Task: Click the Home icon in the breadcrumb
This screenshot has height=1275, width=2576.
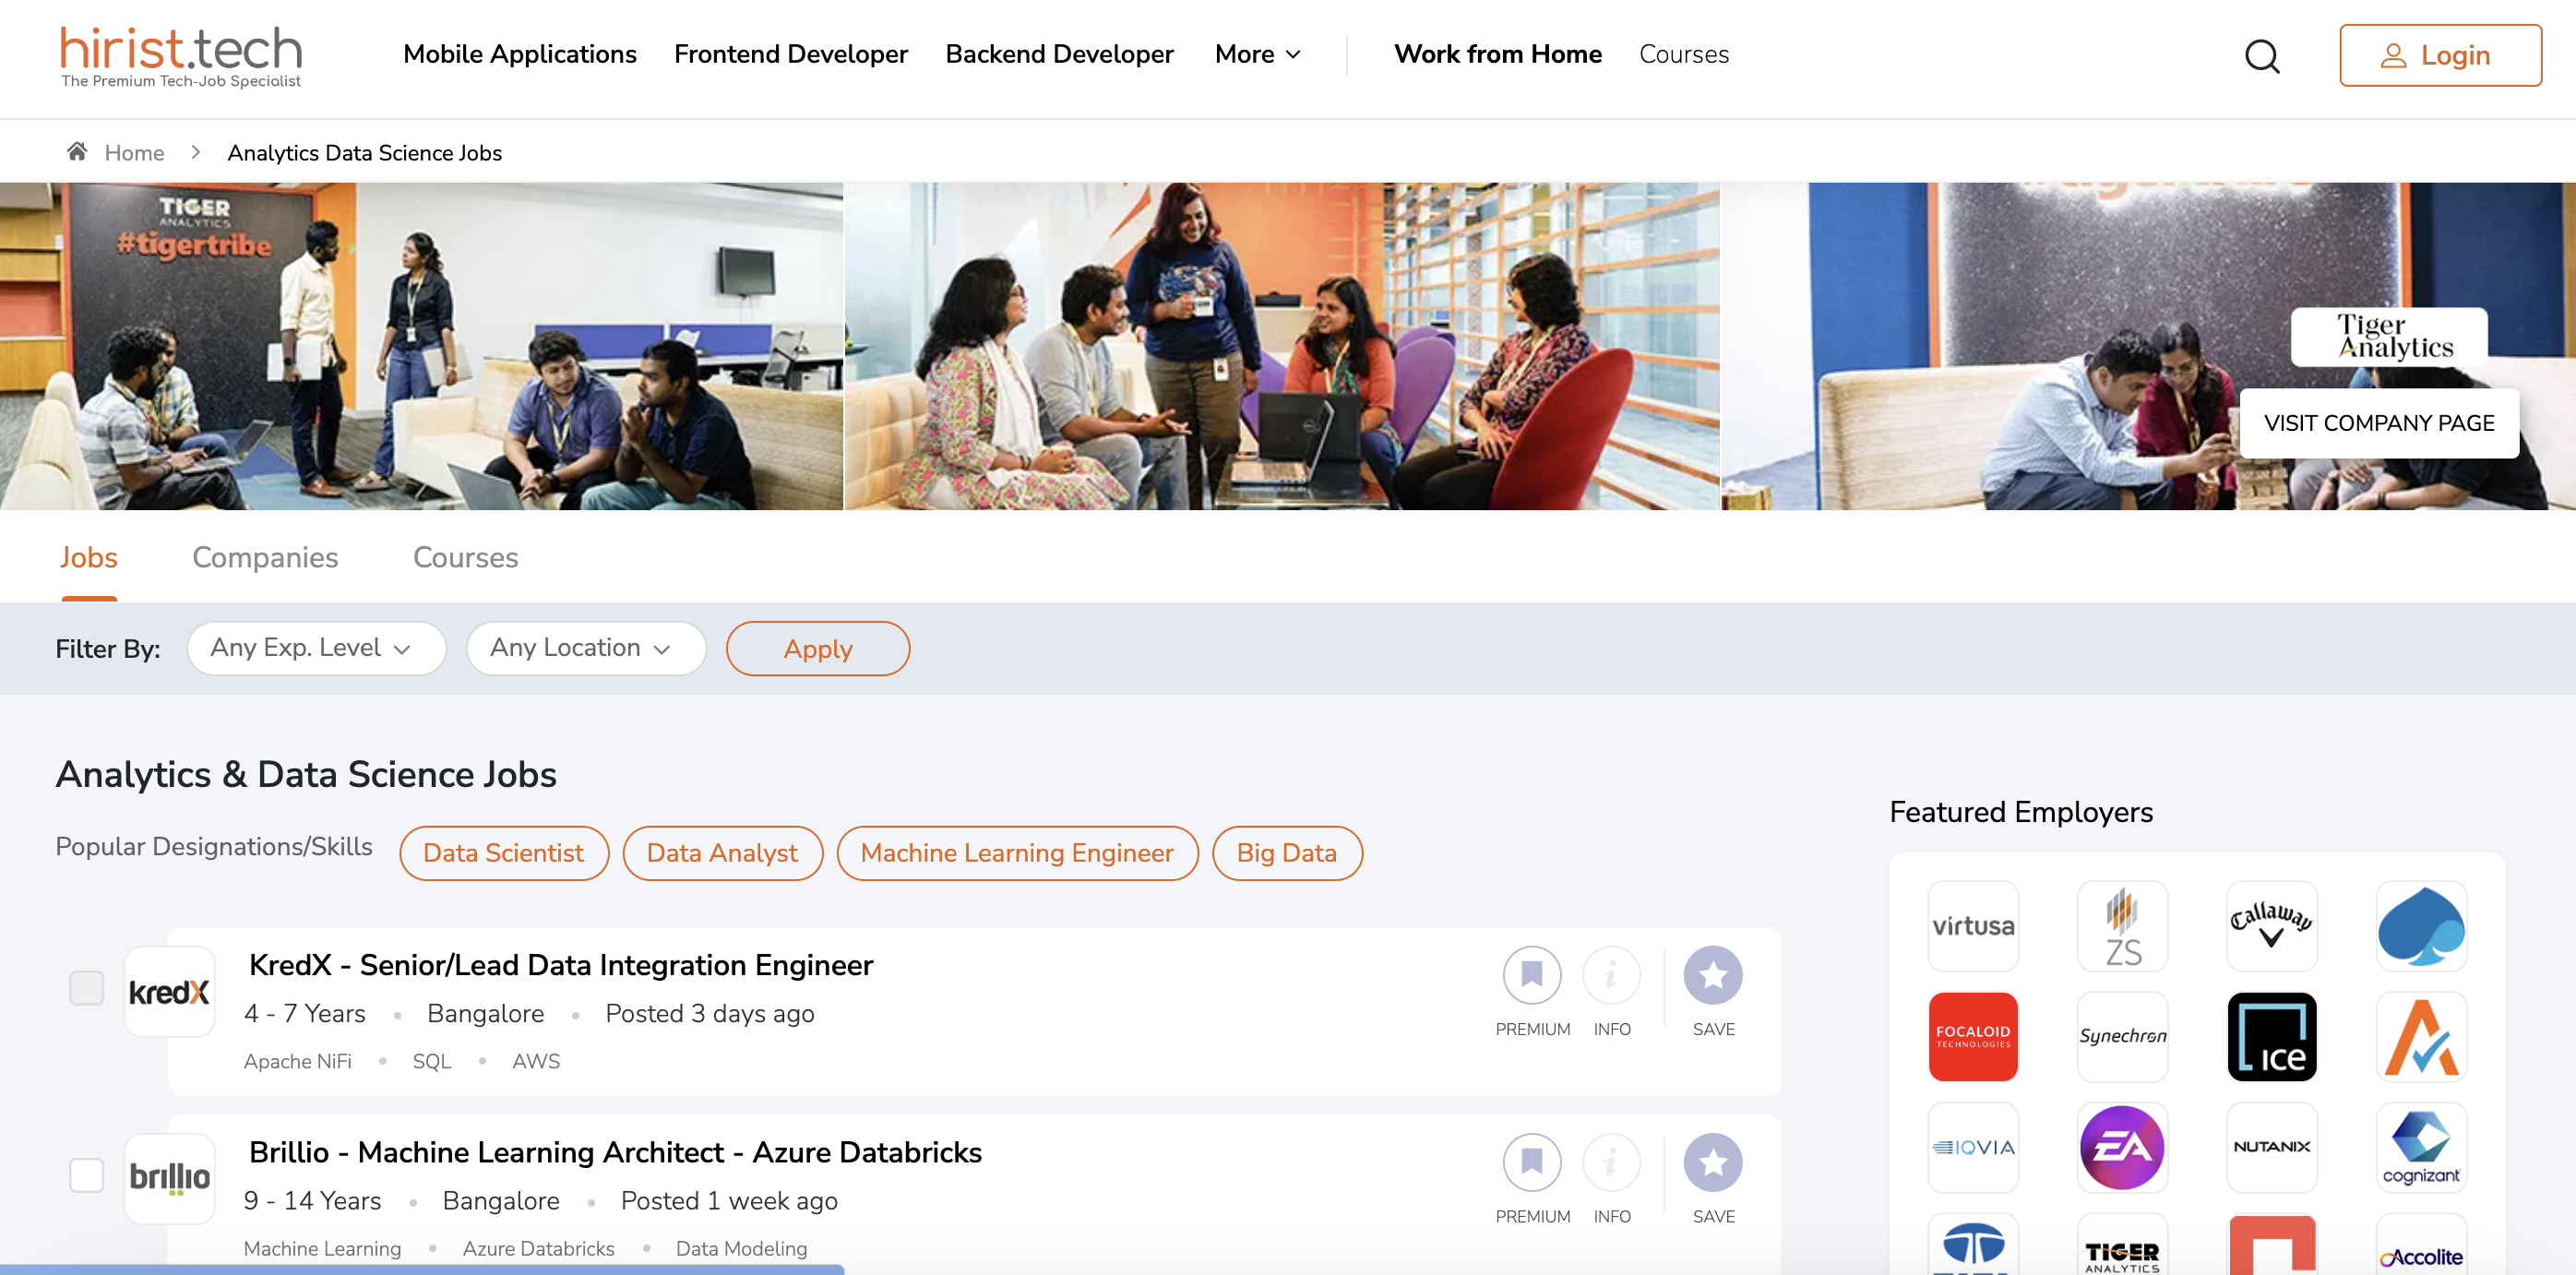Action: coord(78,151)
